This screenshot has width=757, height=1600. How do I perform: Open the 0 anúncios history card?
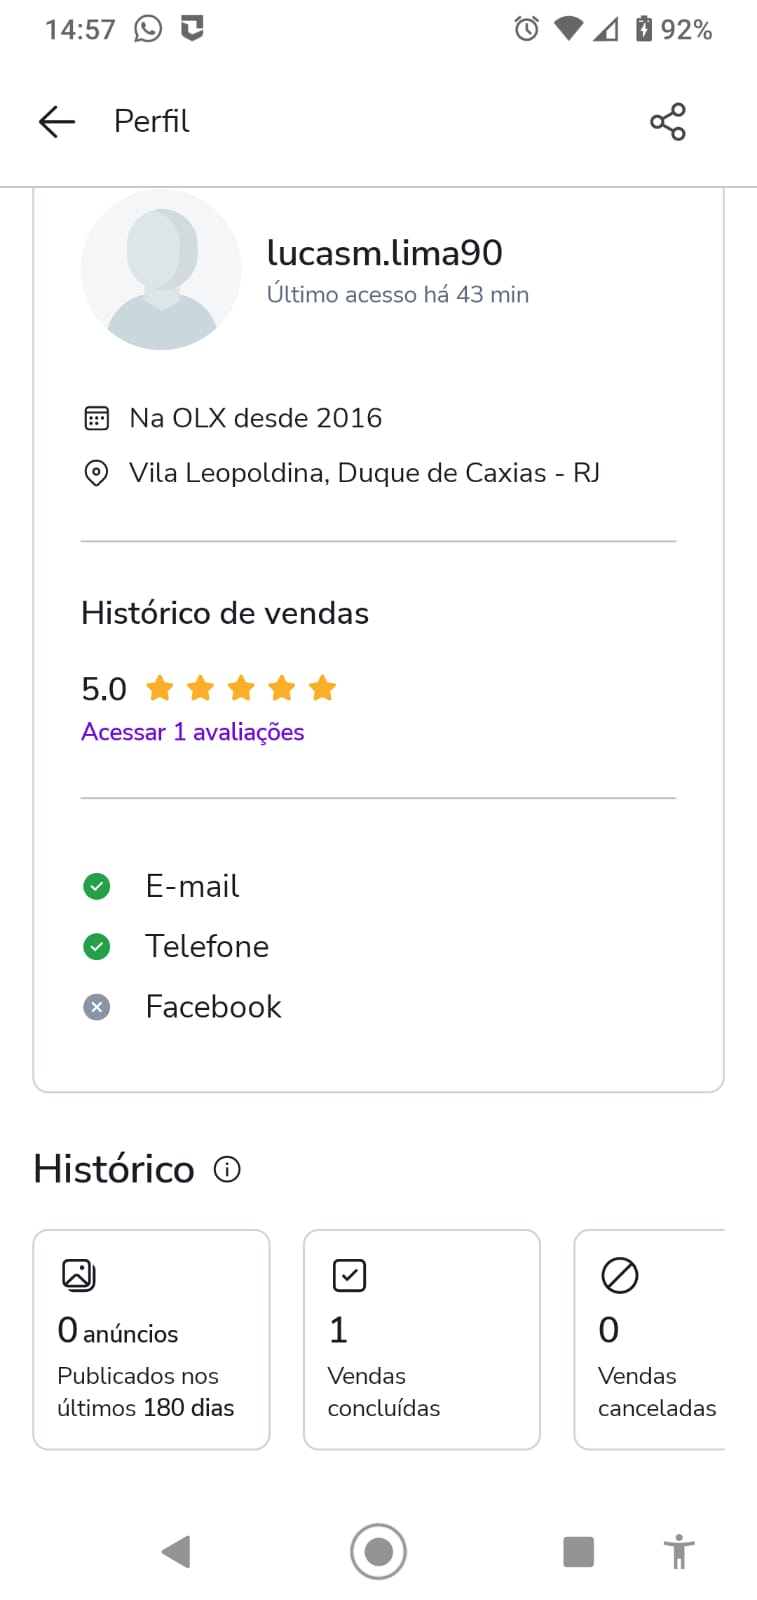point(151,1339)
